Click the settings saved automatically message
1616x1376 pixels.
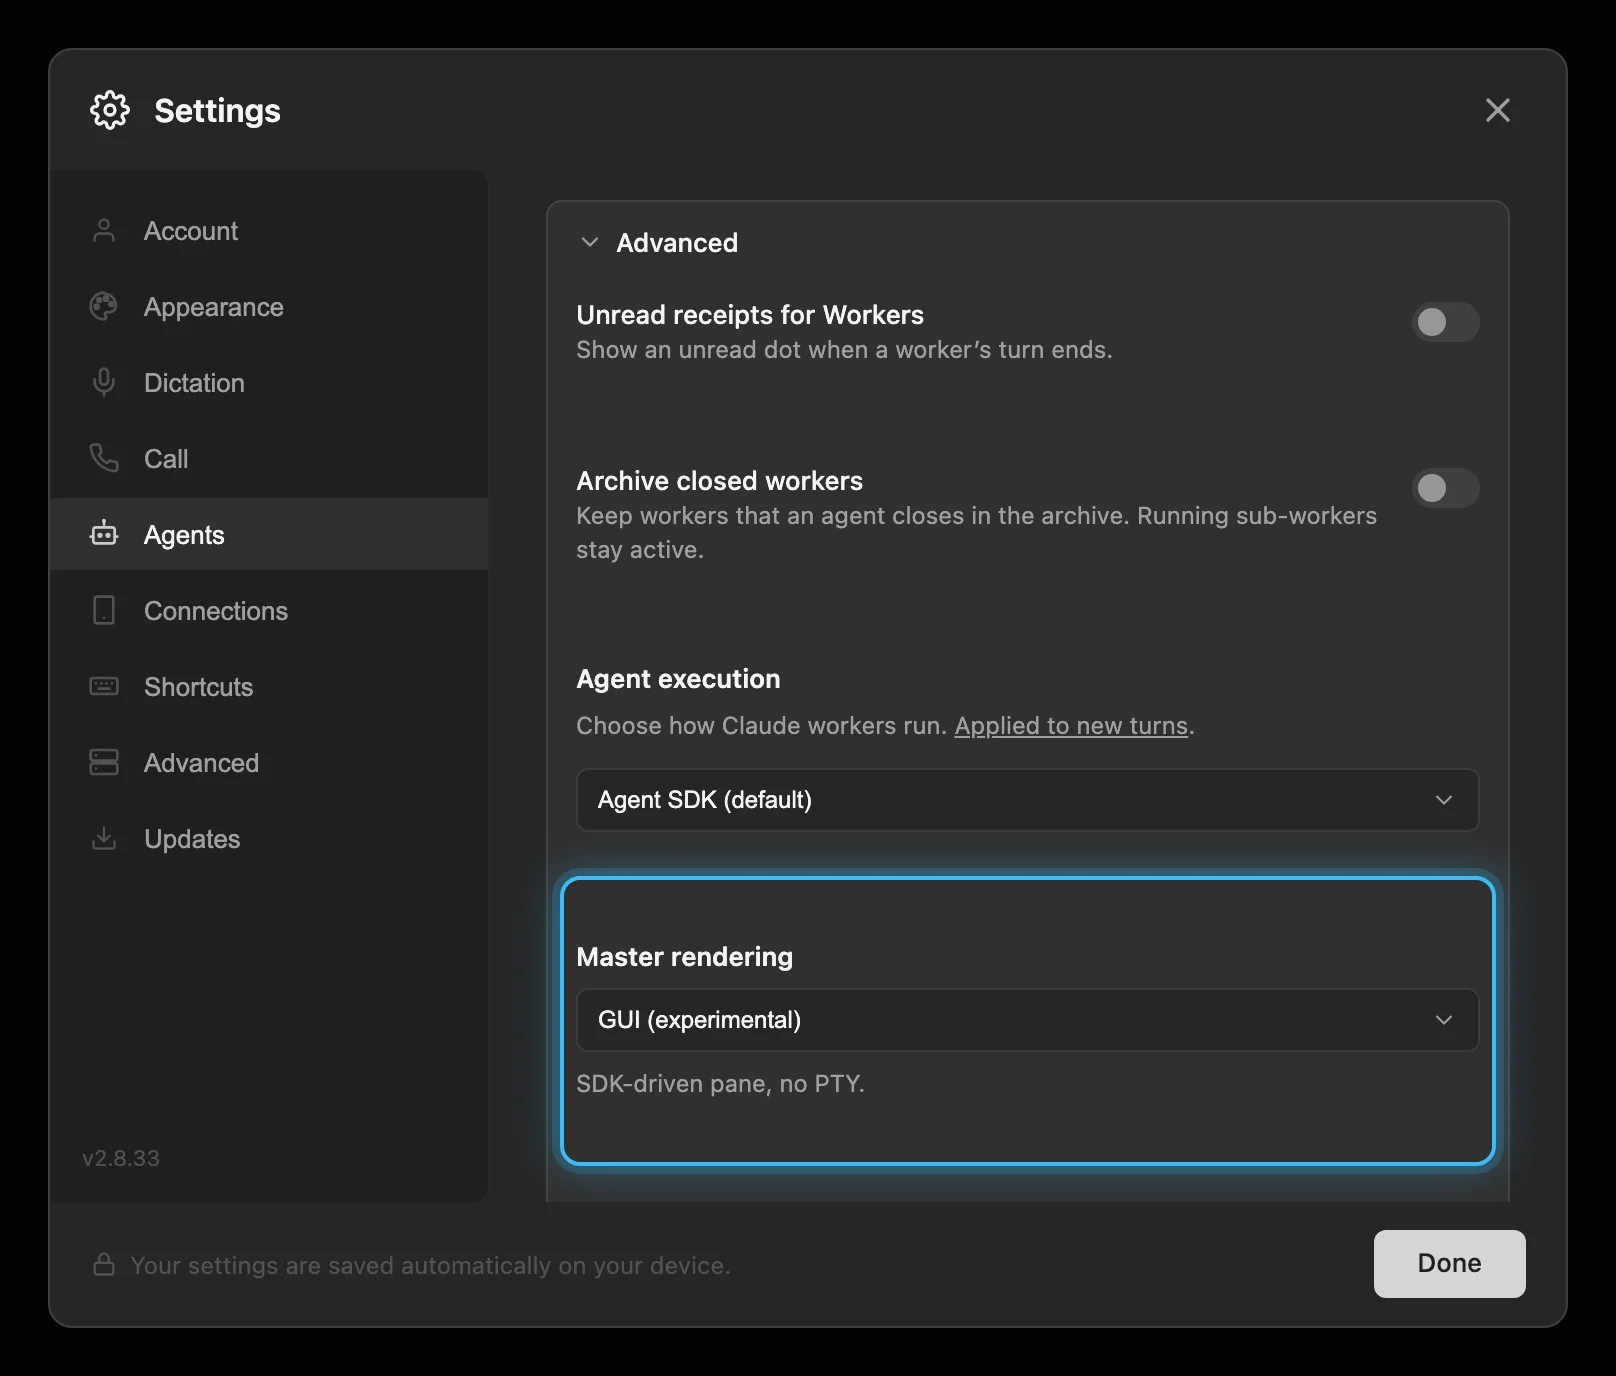430,1265
